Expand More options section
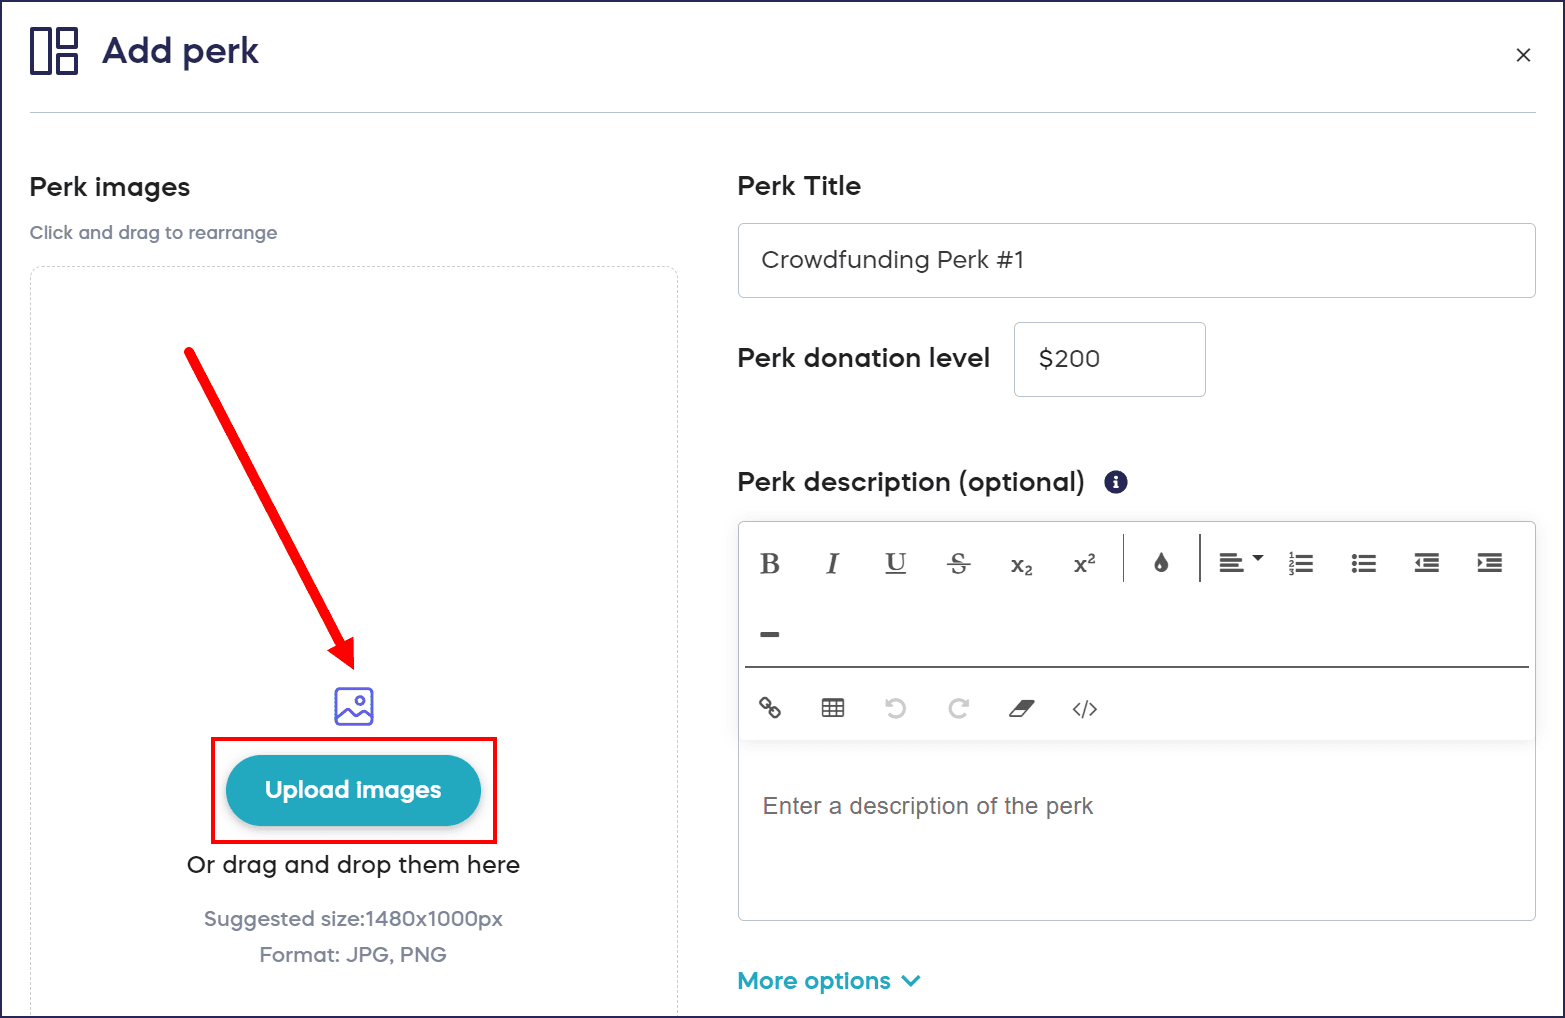Image resolution: width=1565 pixels, height=1018 pixels. [828, 981]
